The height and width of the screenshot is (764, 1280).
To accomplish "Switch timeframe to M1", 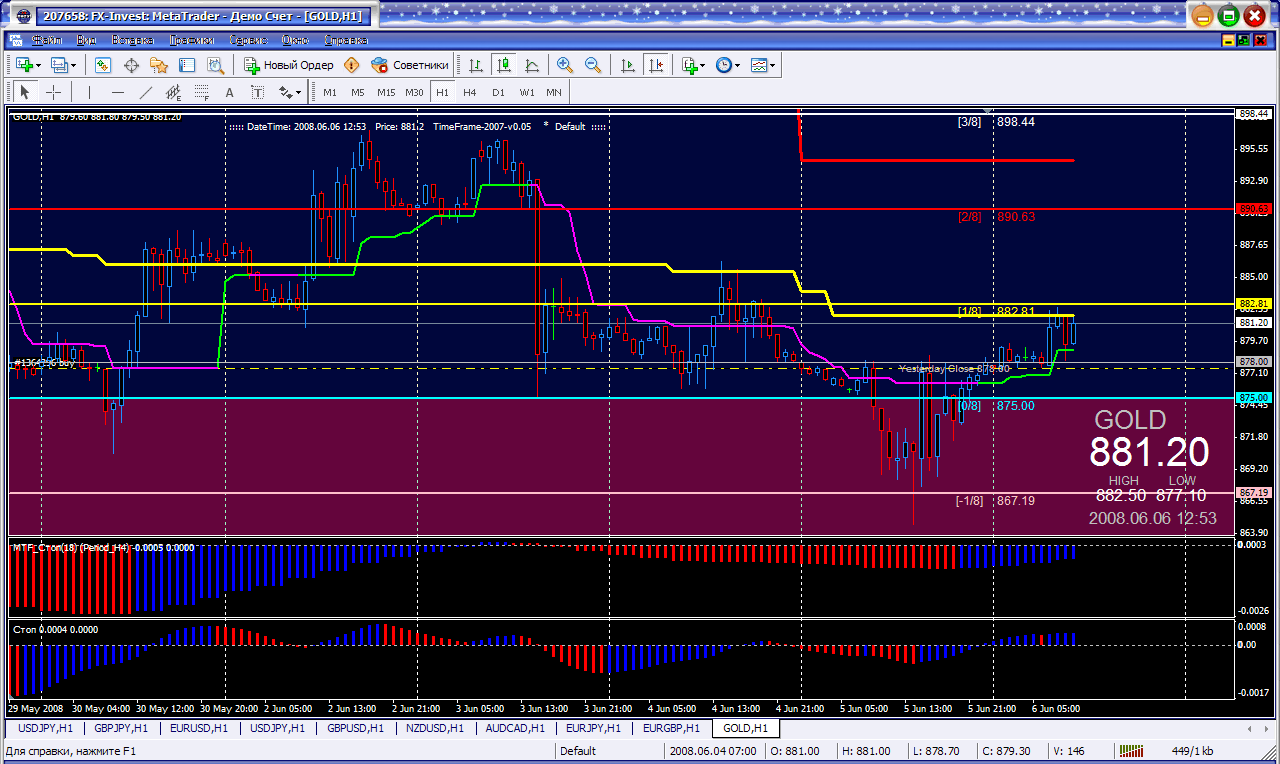I will tap(329, 92).
